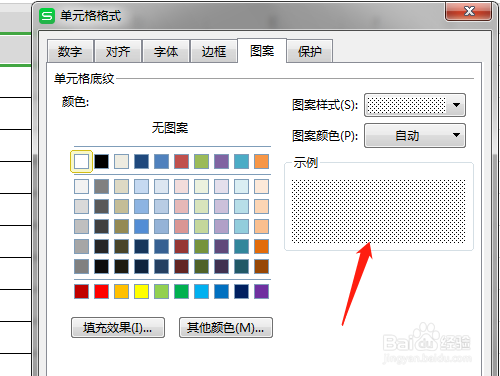Pick the brick red swatch in top row

[x=181, y=161]
